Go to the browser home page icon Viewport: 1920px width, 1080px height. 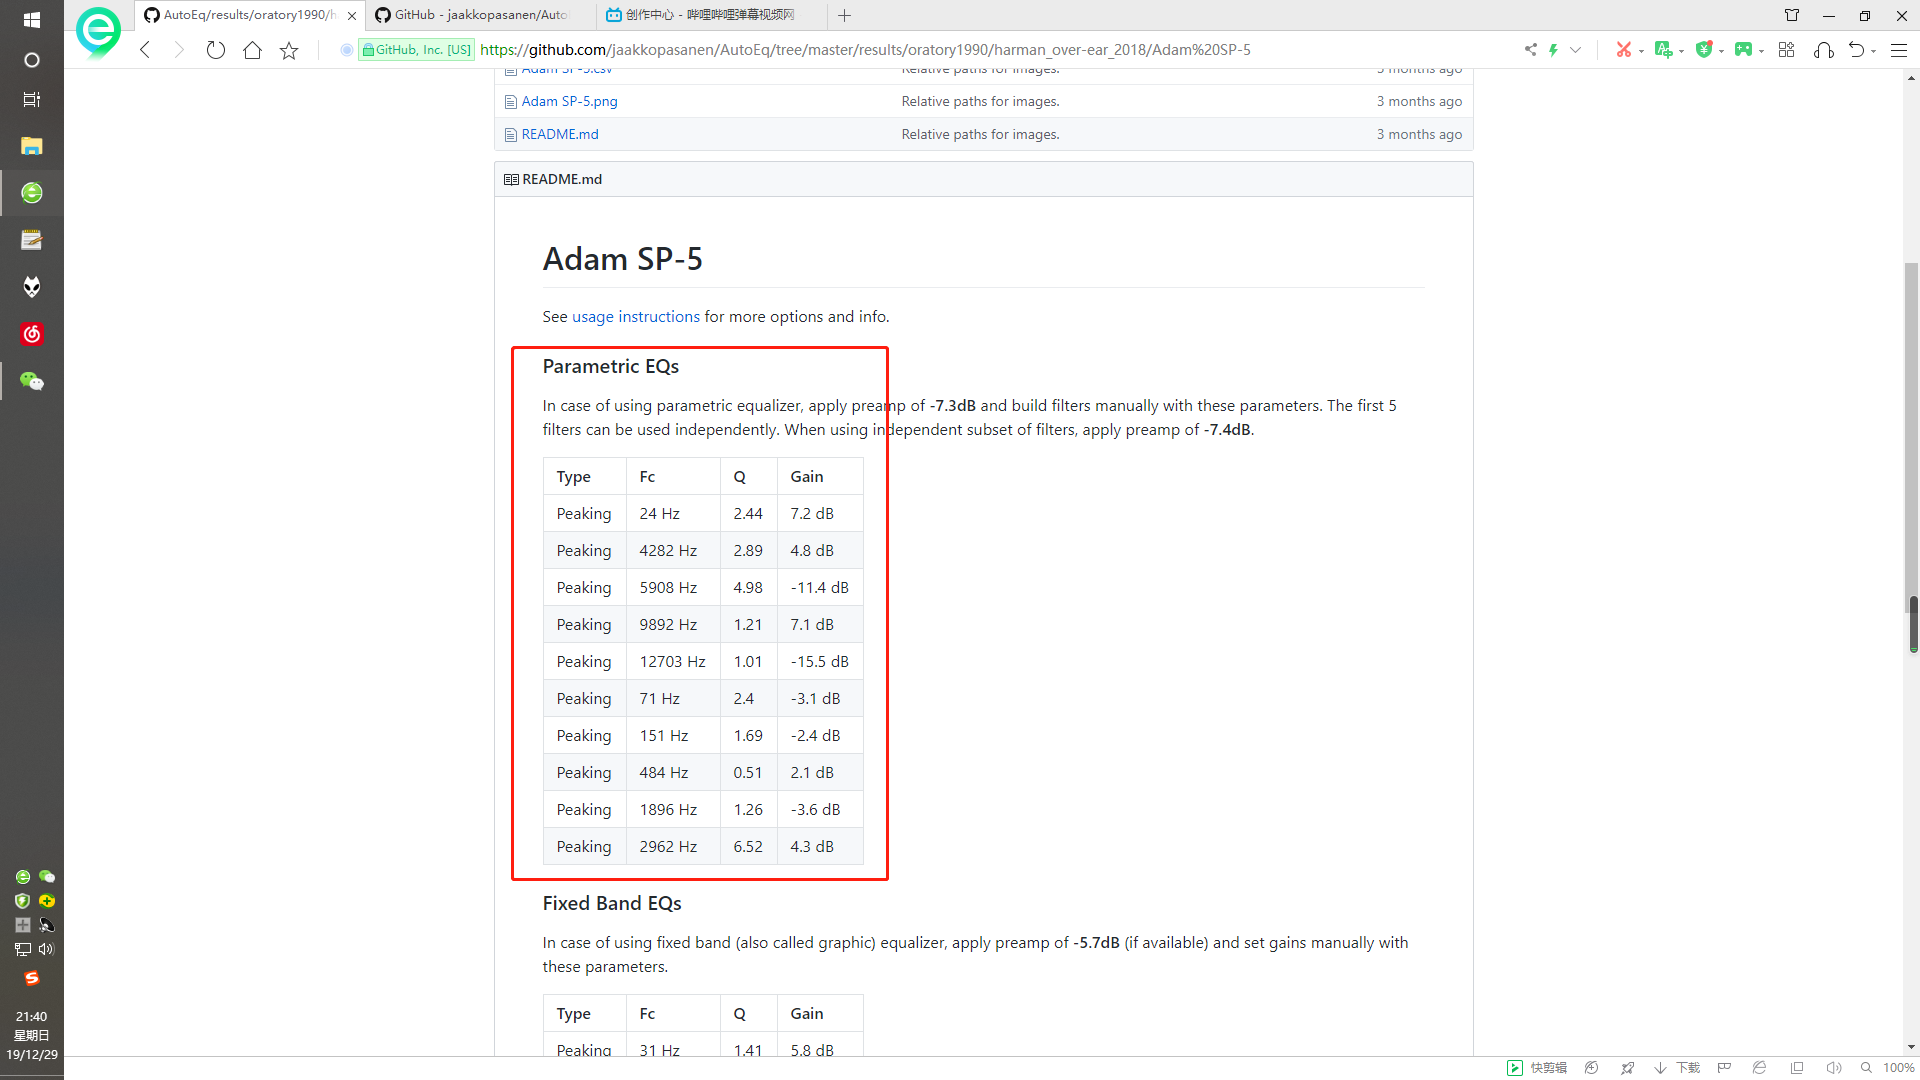point(252,50)
